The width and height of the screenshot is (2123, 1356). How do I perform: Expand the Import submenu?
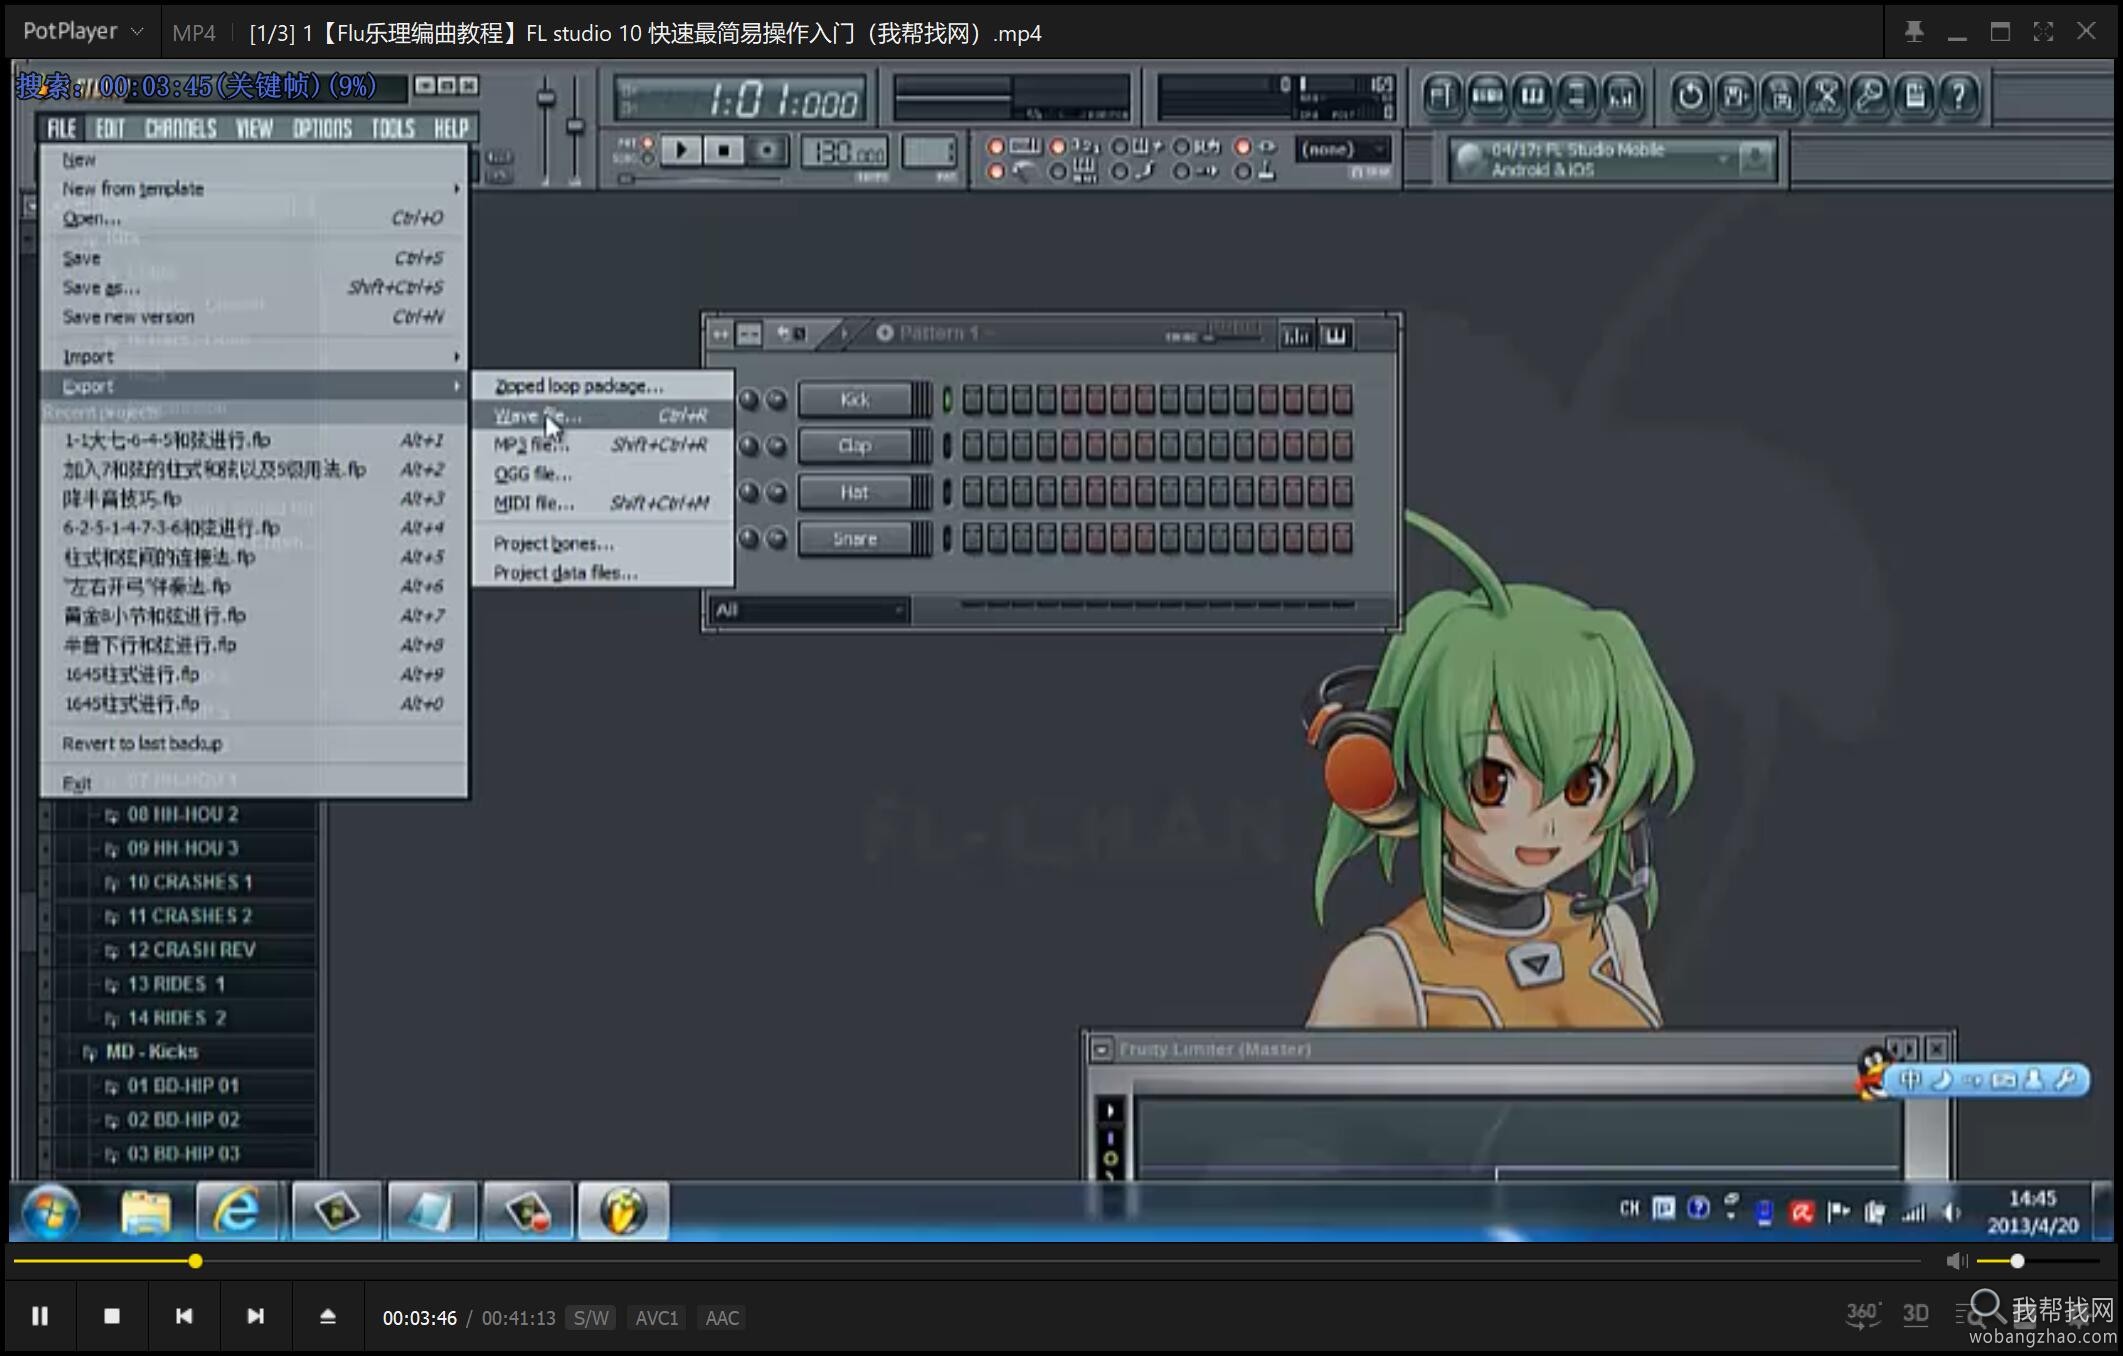pyautogui.click(x=254, y=357)
